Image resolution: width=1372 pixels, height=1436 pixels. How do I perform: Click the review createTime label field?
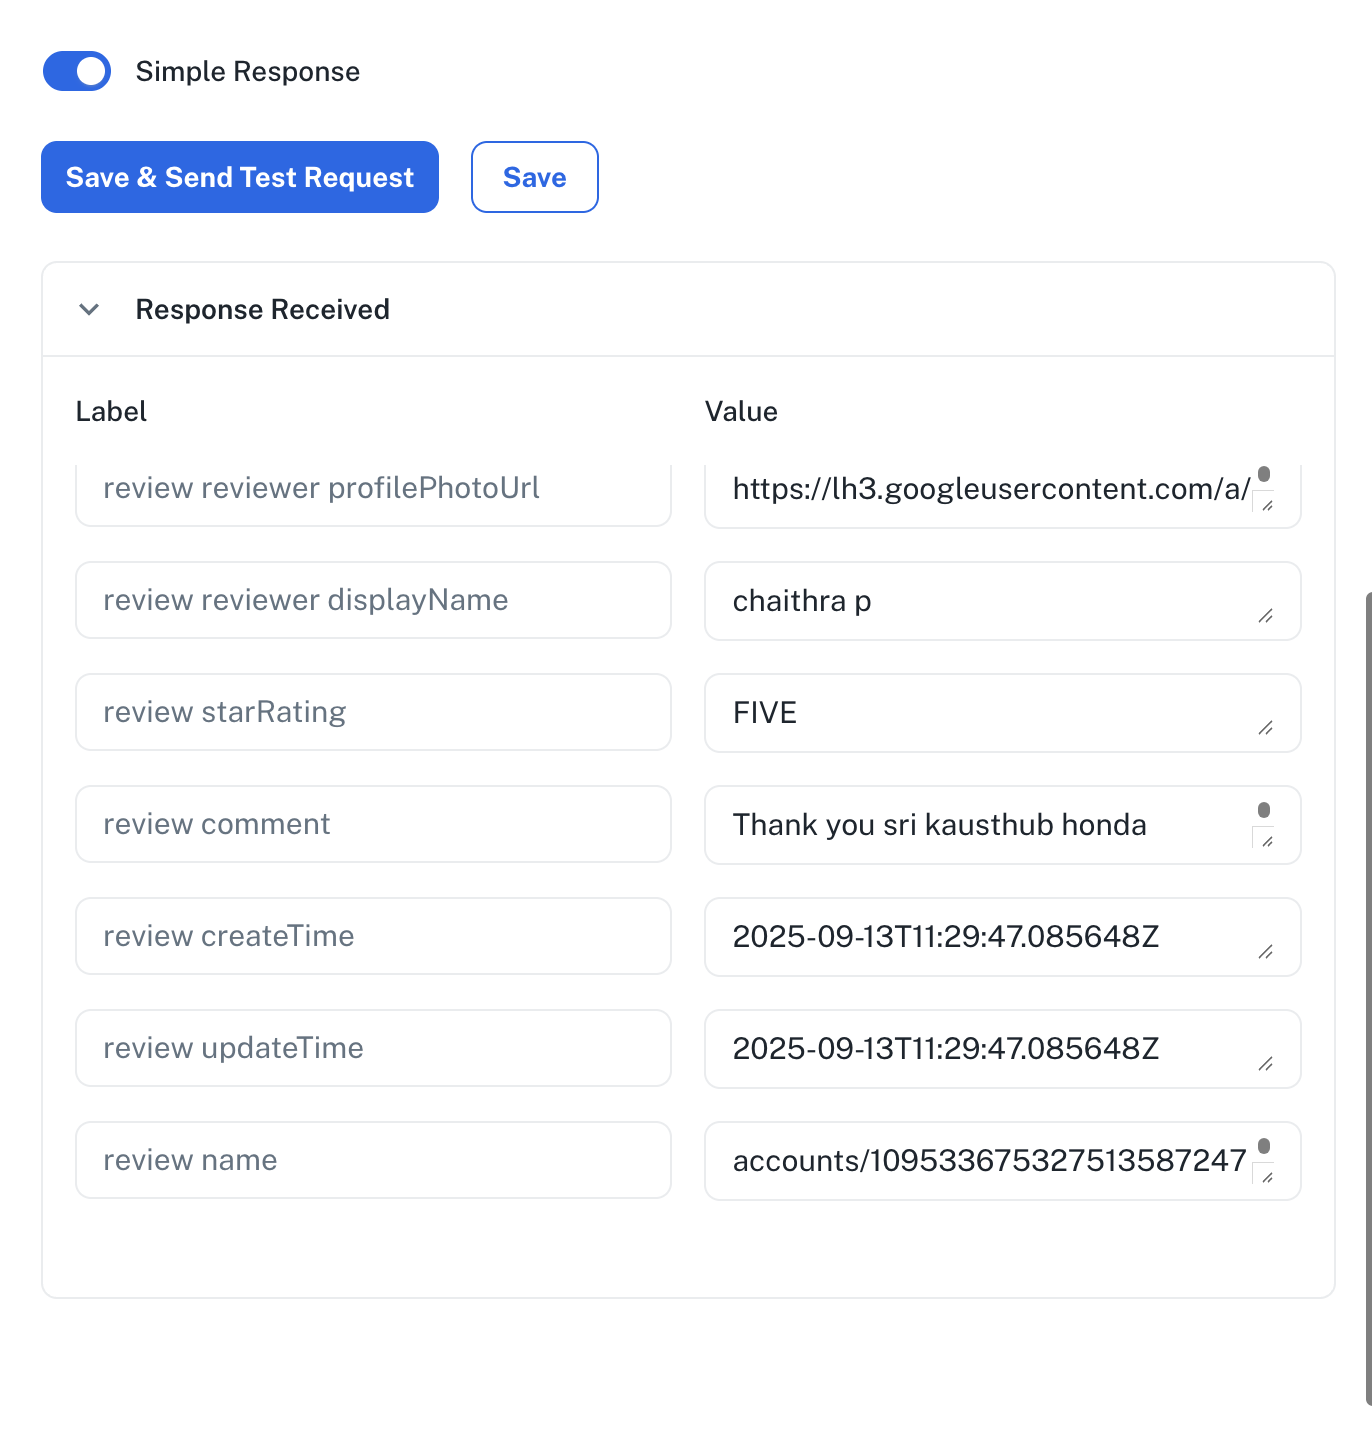pos(373,936)
